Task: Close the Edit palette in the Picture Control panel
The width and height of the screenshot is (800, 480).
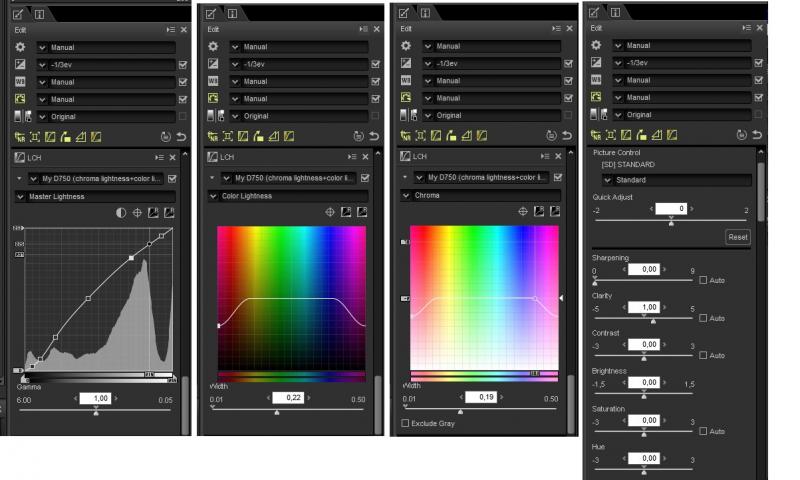Action: [760, 28]
